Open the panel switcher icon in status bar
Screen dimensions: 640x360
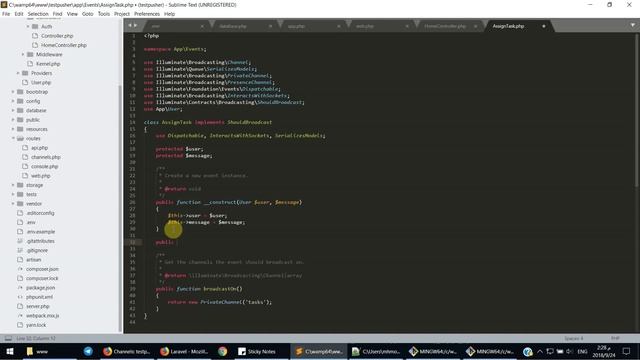coord(8,338)
